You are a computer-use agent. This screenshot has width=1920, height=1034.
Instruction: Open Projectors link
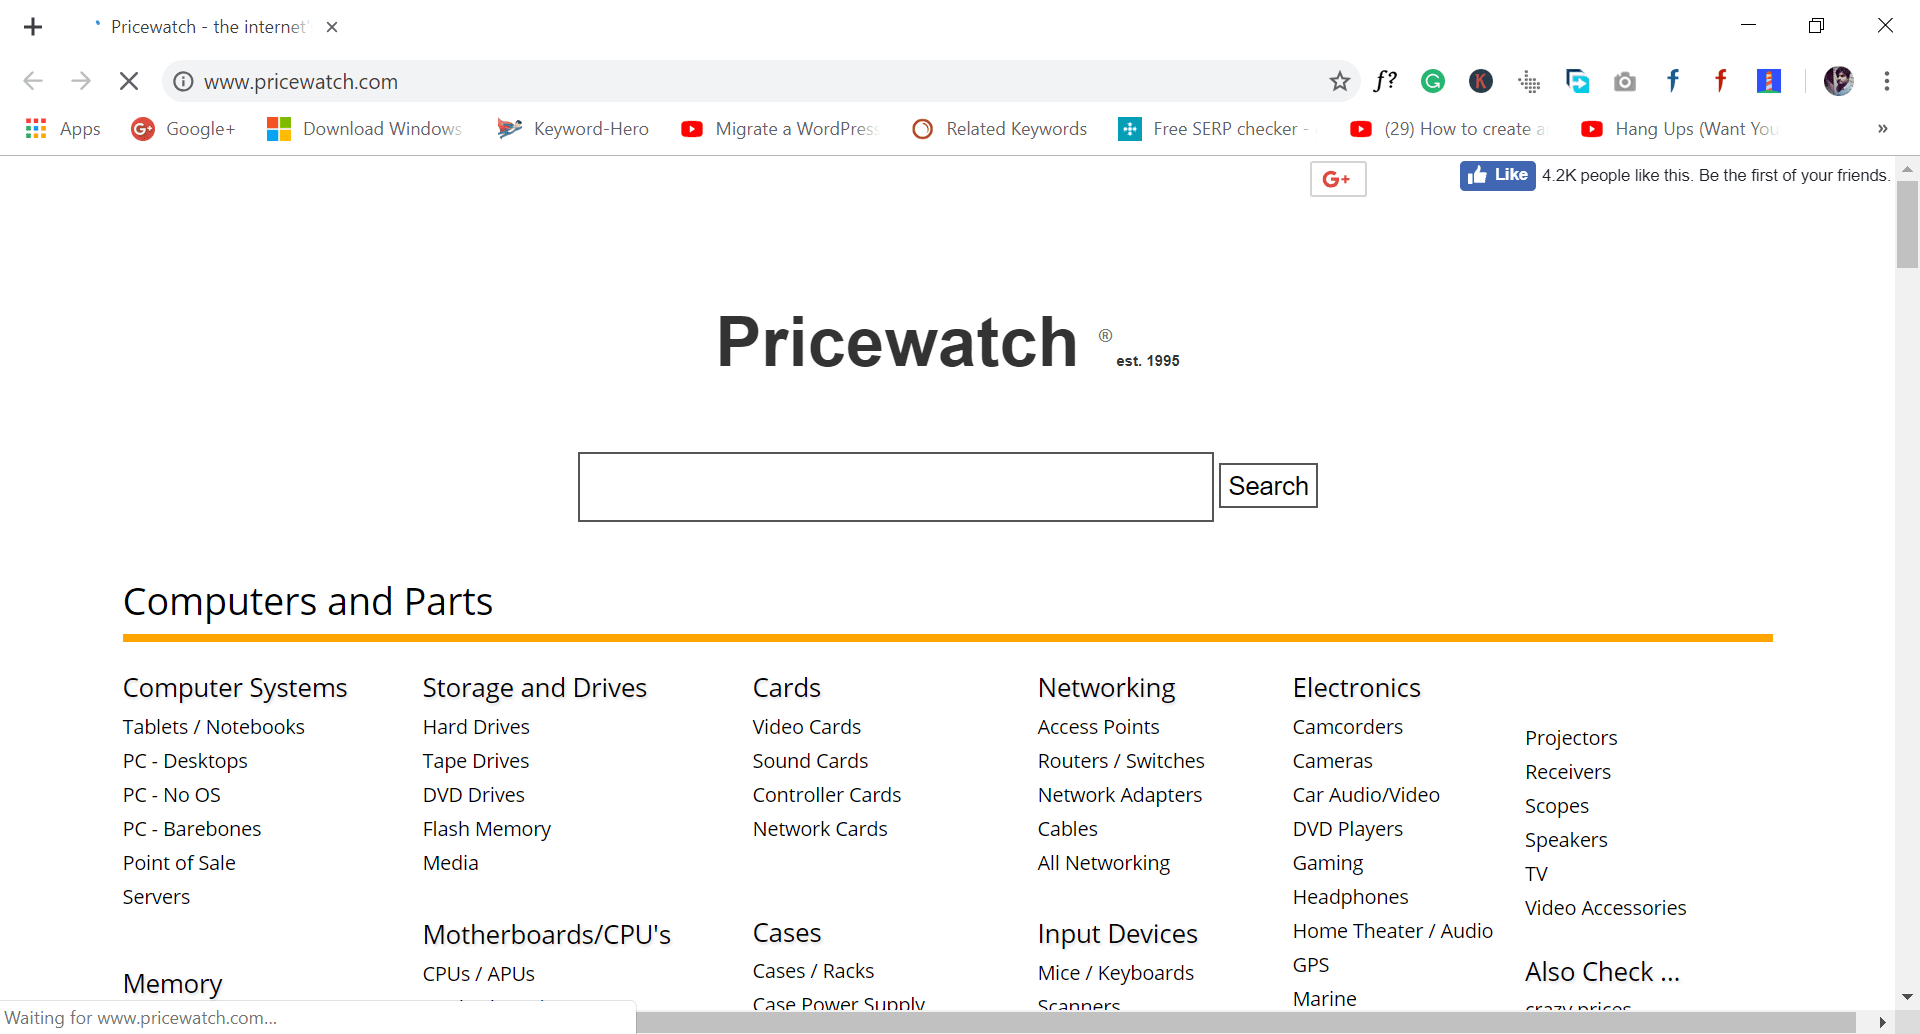click(1571, 738)
